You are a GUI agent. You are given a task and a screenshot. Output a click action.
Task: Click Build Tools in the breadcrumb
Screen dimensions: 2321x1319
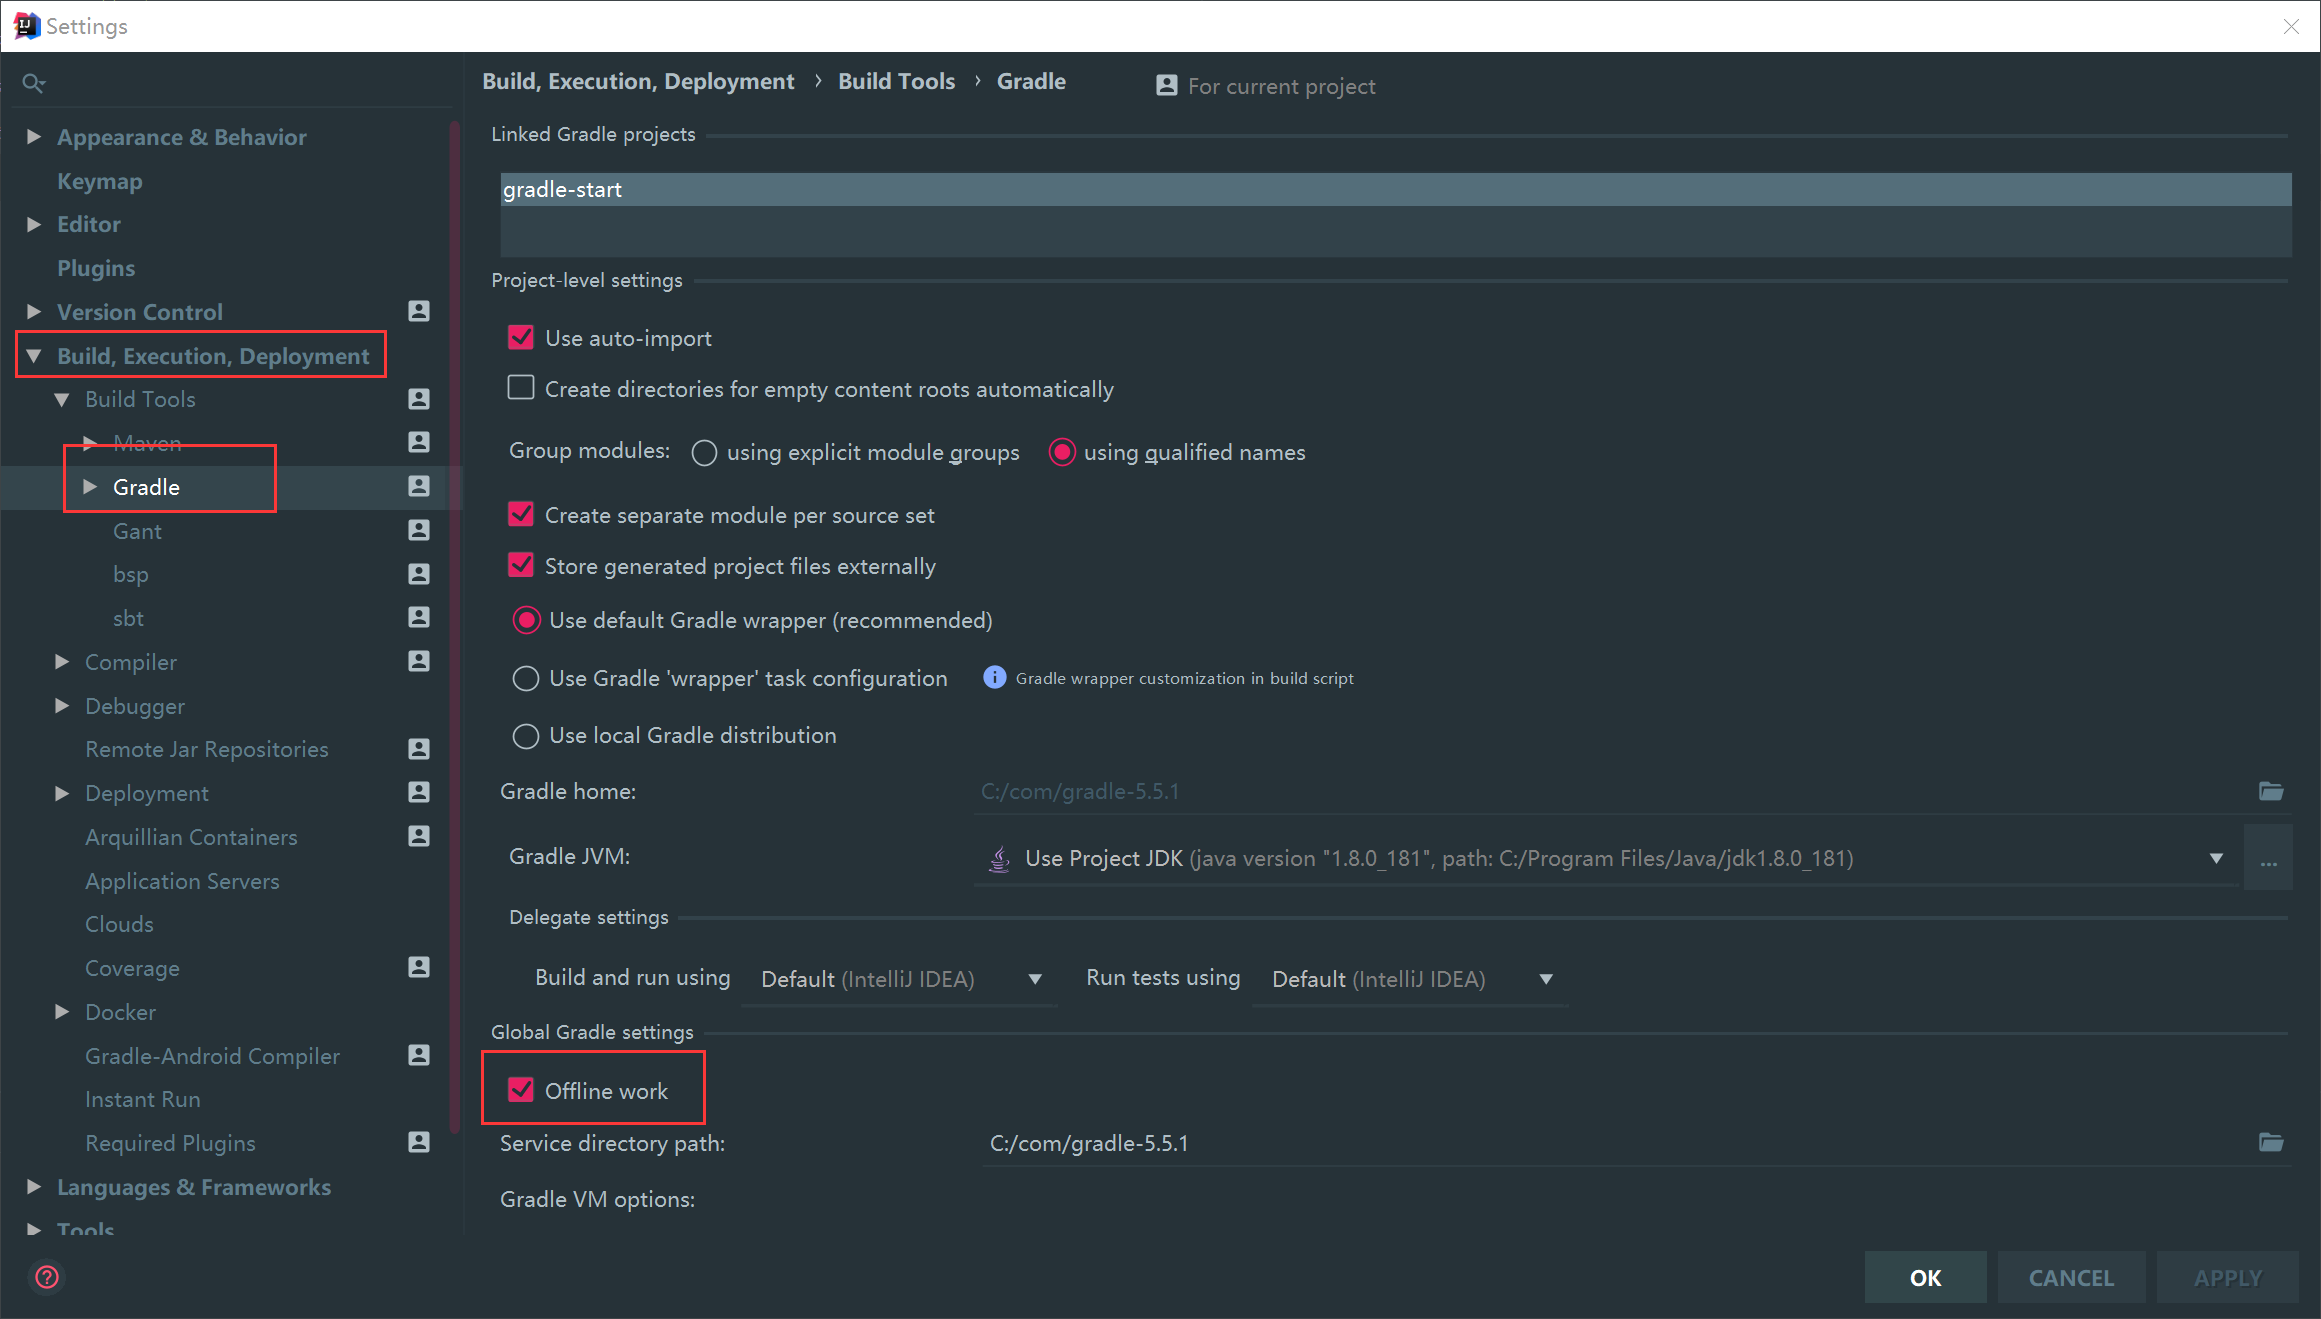pyautogui.click(x=896, y=82)
